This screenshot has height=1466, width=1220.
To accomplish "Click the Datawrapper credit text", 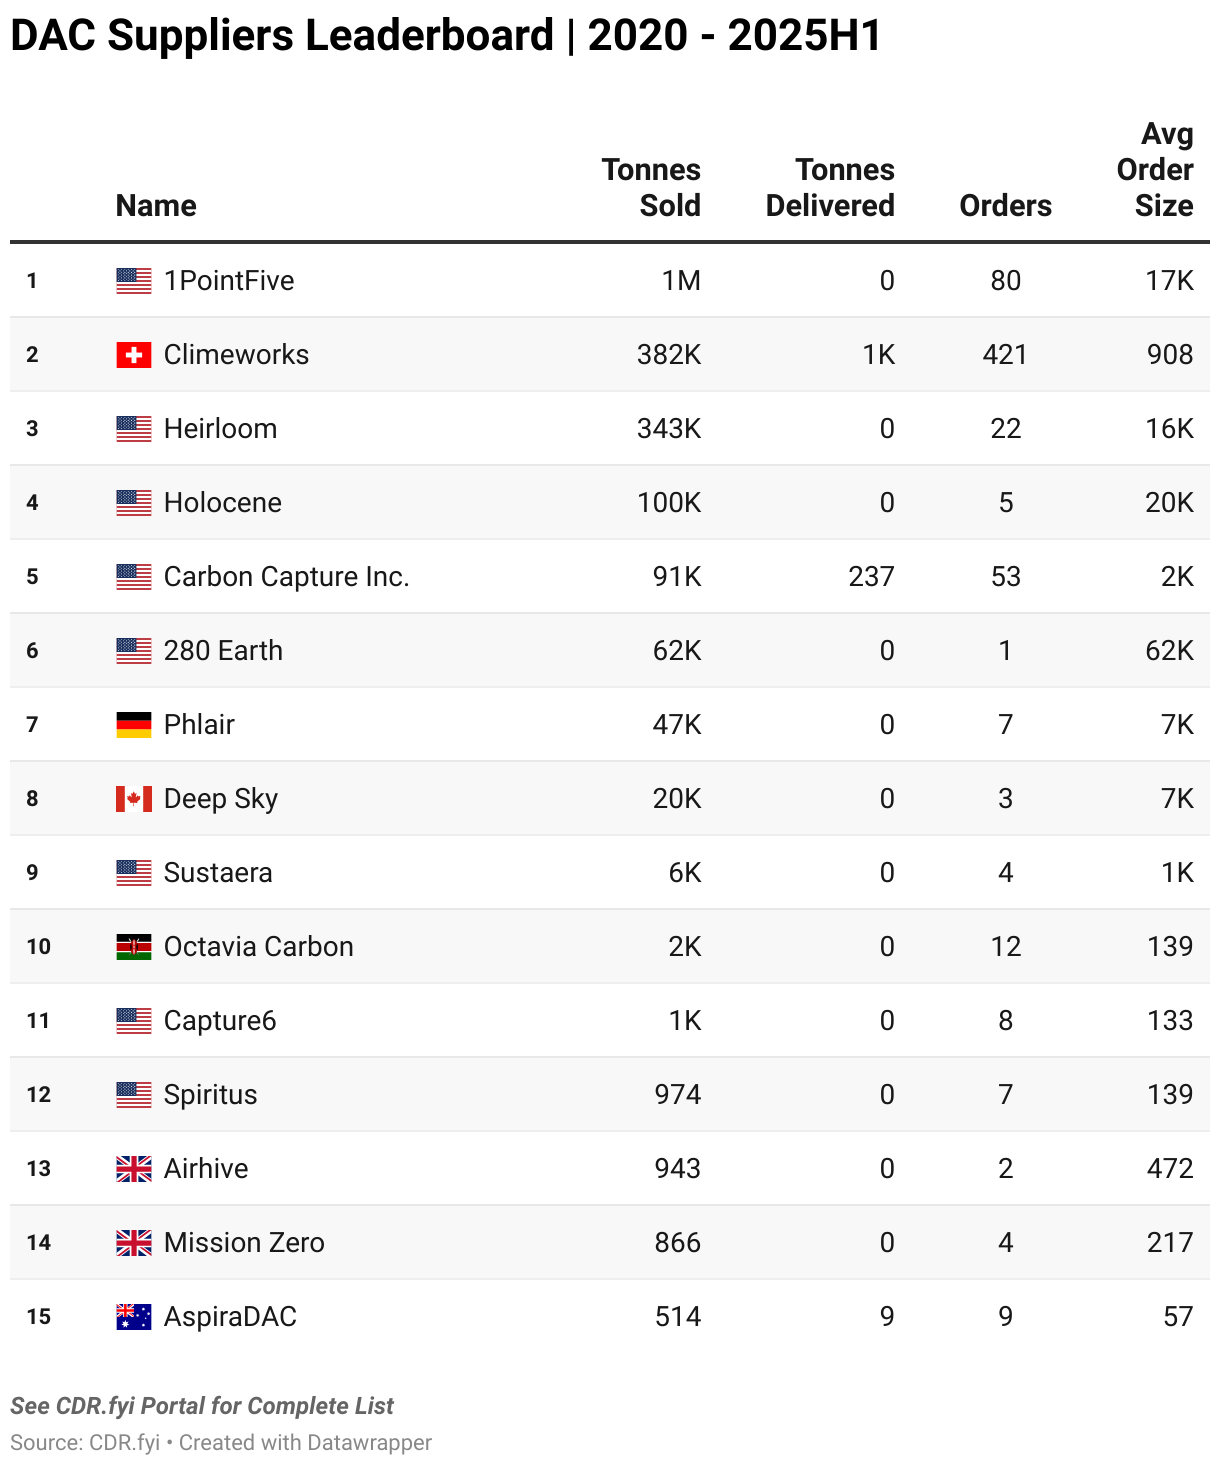I will coord(305,1443).
